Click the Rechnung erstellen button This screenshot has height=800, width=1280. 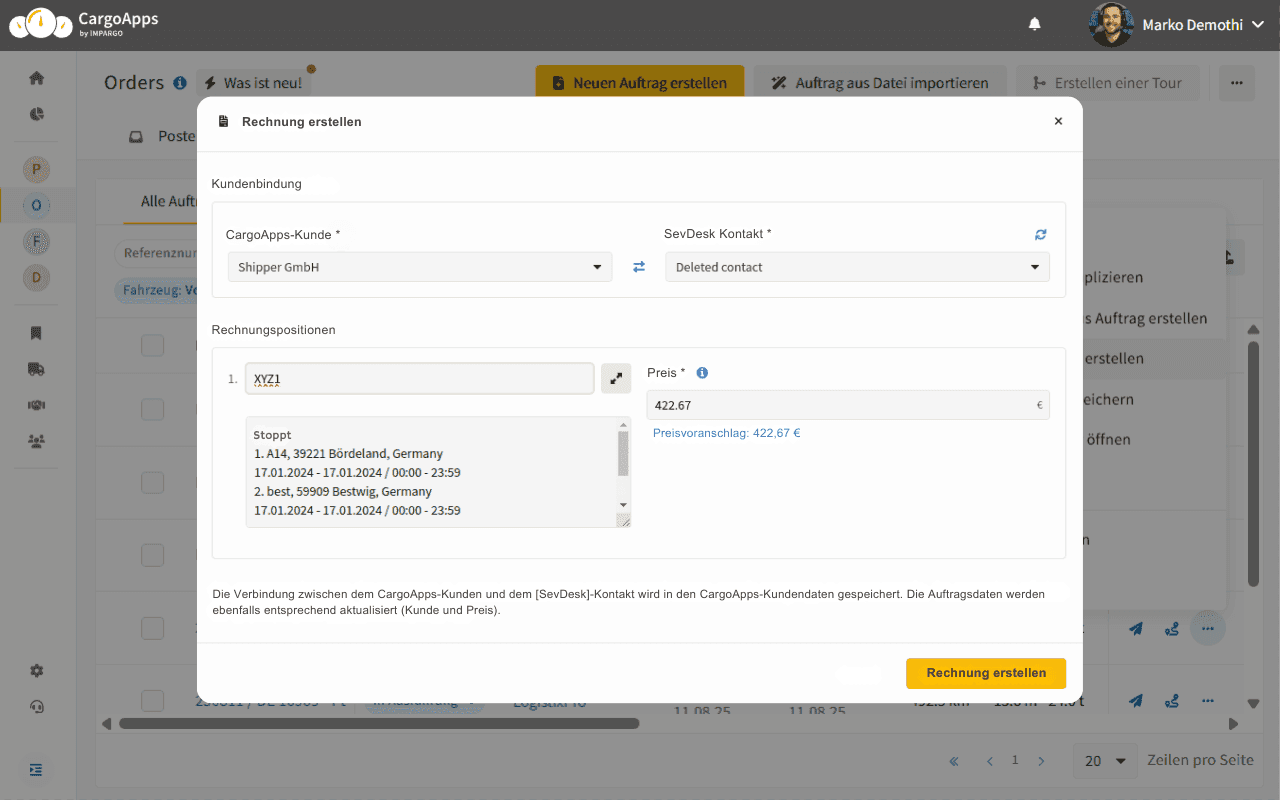(985, 673)
